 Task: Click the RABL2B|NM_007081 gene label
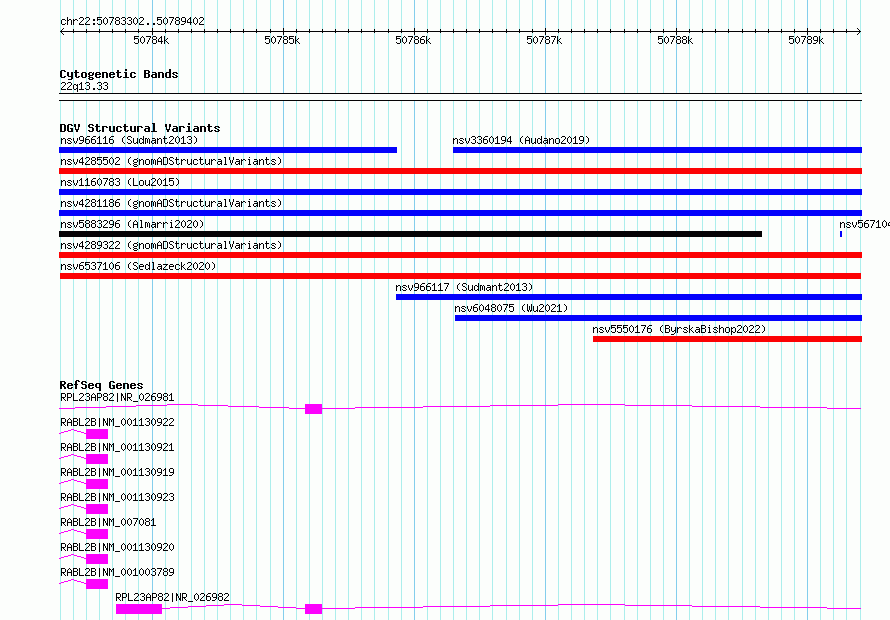108,522
